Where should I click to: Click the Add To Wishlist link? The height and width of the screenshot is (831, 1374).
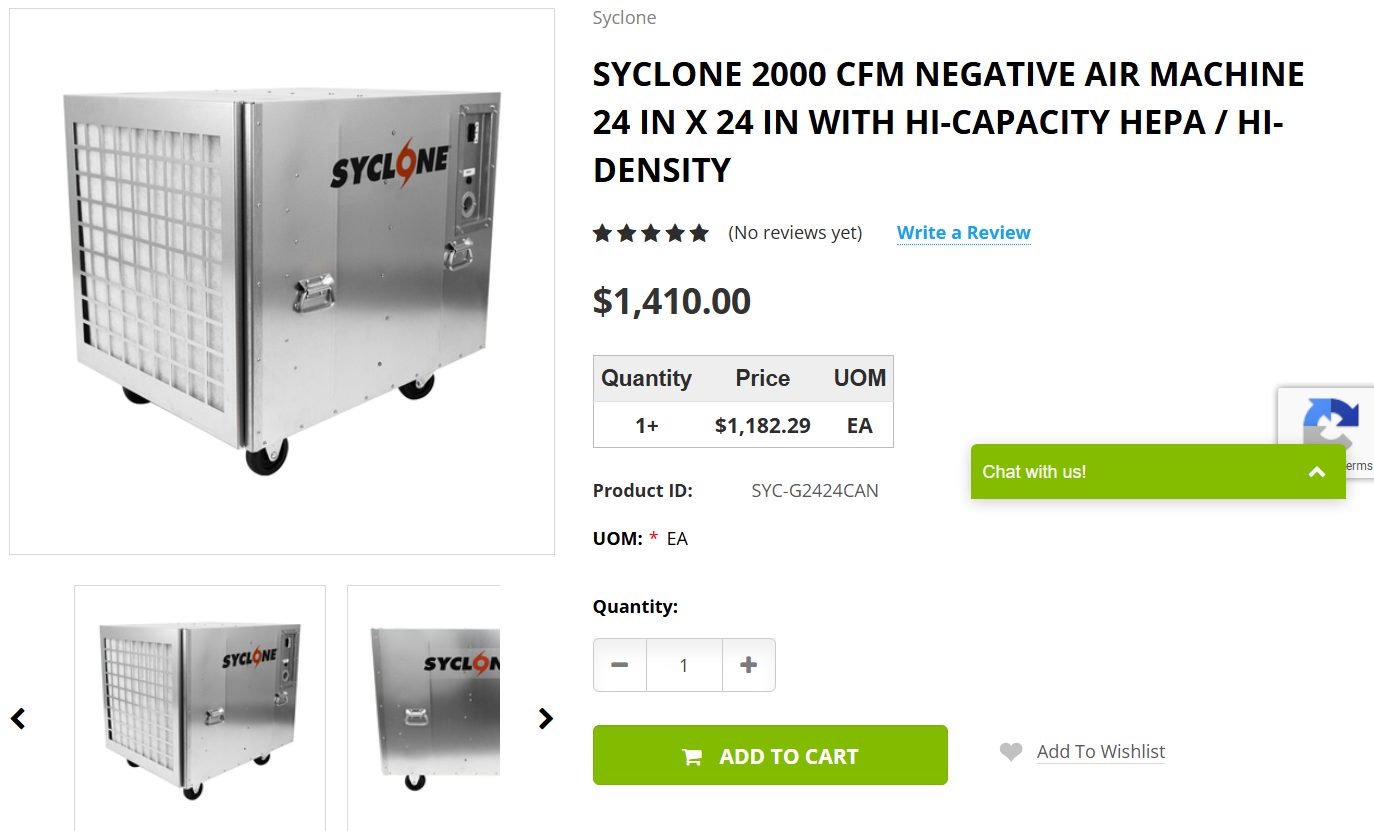(1100, 752)
